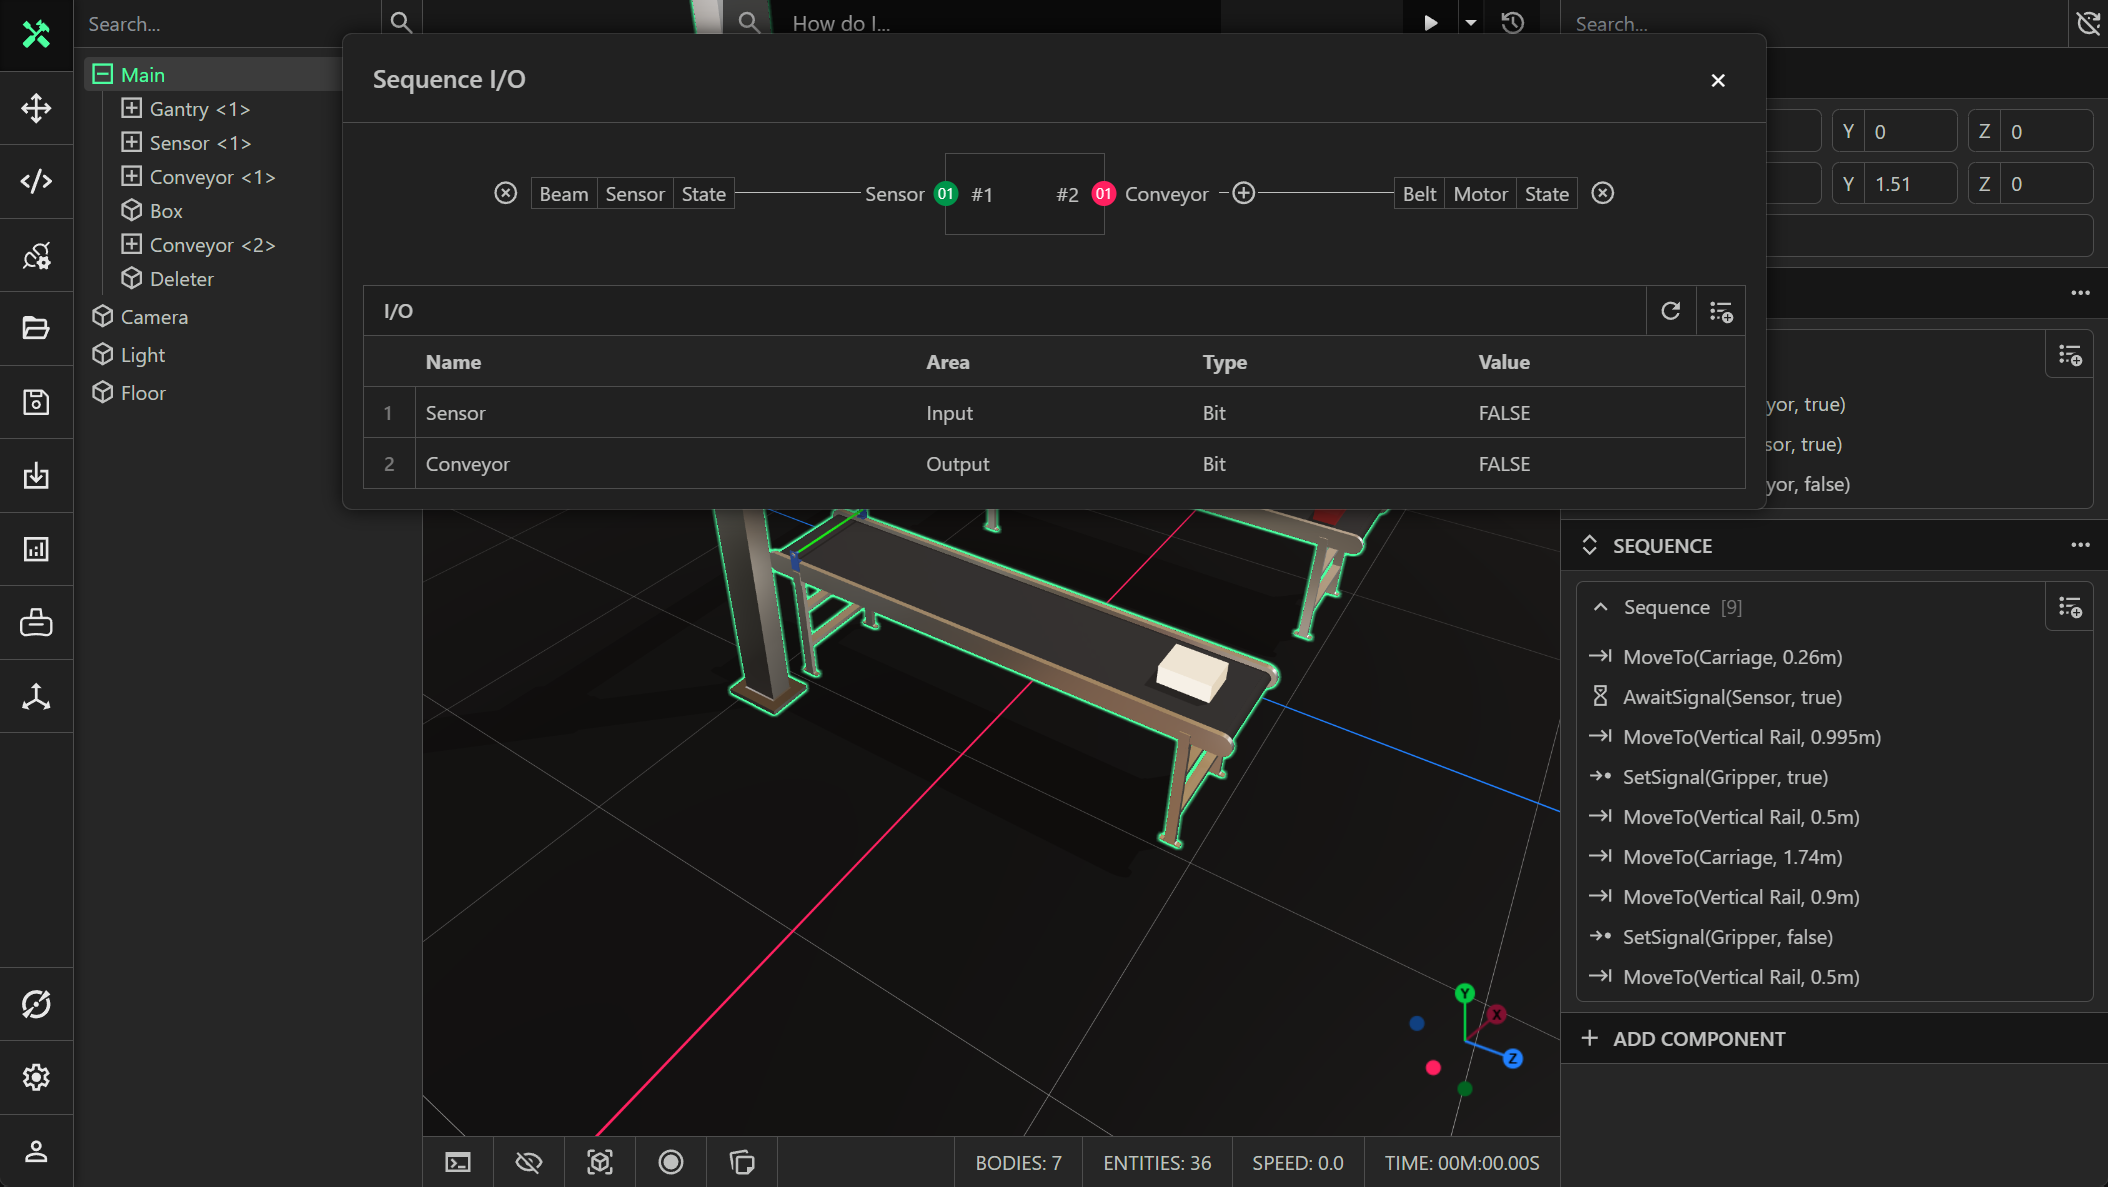The width and height of the screenshot is (2108, 1187).
Task: Toggle the Conveyor #2 output bit indicator
Action: [1103, 194]
